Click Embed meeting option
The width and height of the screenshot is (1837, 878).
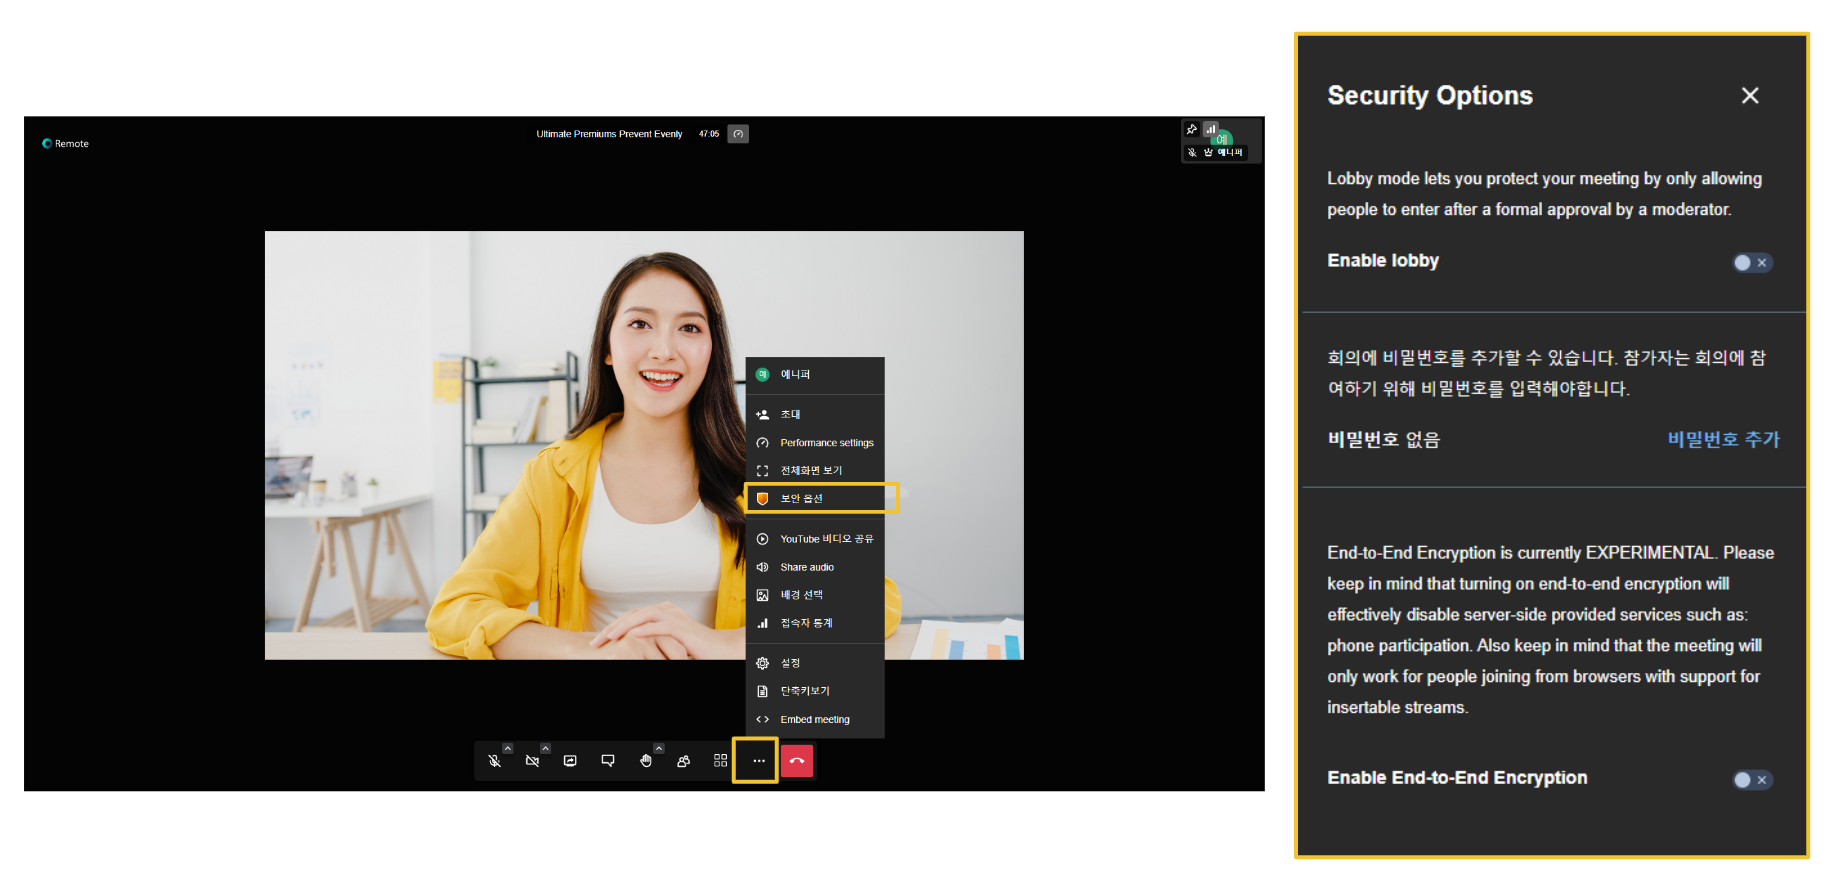point(815,720)
